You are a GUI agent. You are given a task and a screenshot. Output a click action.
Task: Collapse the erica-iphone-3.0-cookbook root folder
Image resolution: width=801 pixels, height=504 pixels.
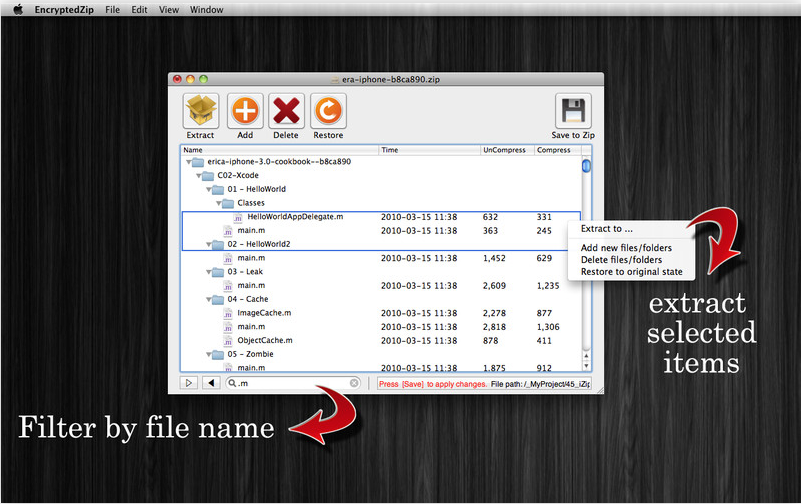point(189,162)
